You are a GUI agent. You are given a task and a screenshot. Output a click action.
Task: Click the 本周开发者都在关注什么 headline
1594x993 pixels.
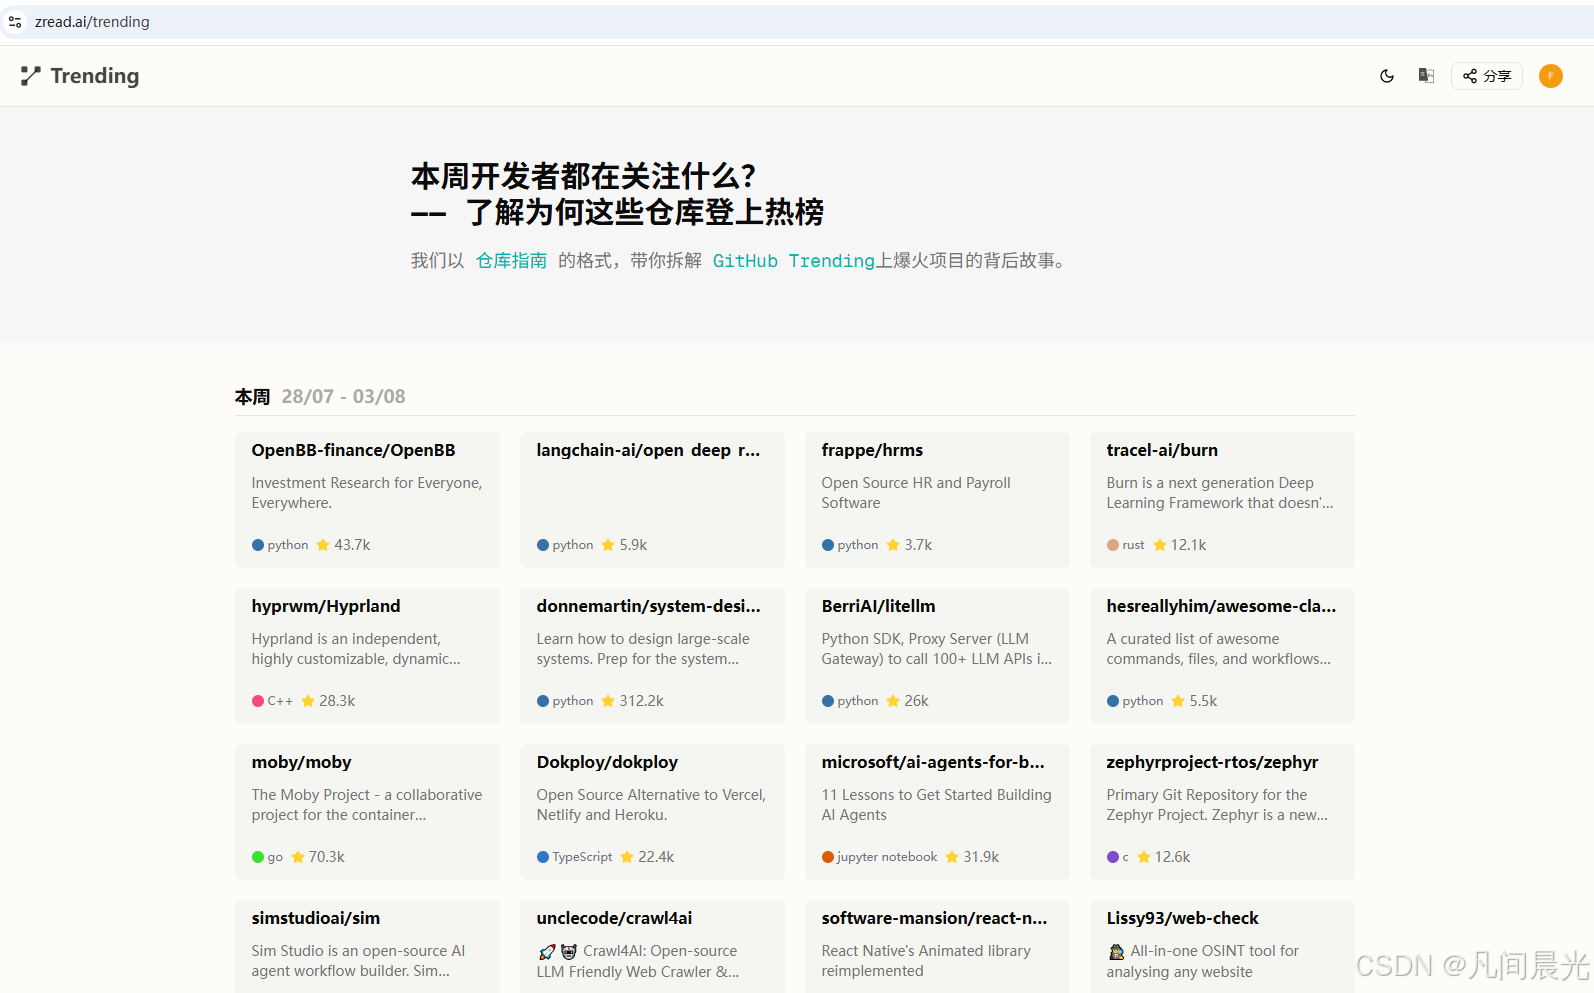(583, 176)
